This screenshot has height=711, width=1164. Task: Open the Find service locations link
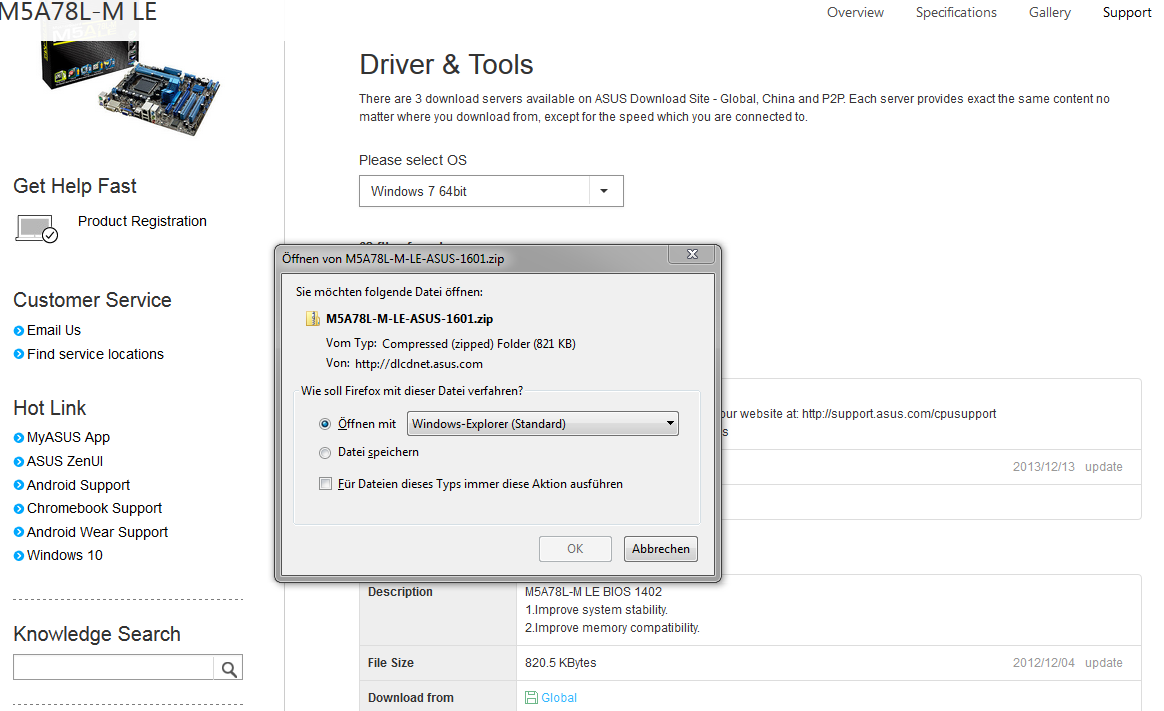click(95, 355)
